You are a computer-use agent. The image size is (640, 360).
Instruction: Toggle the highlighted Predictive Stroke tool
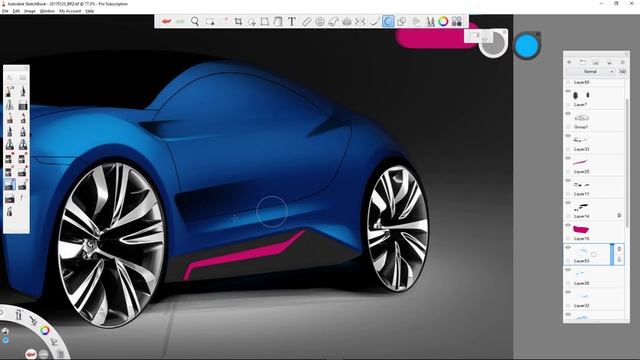coord(388,21)
